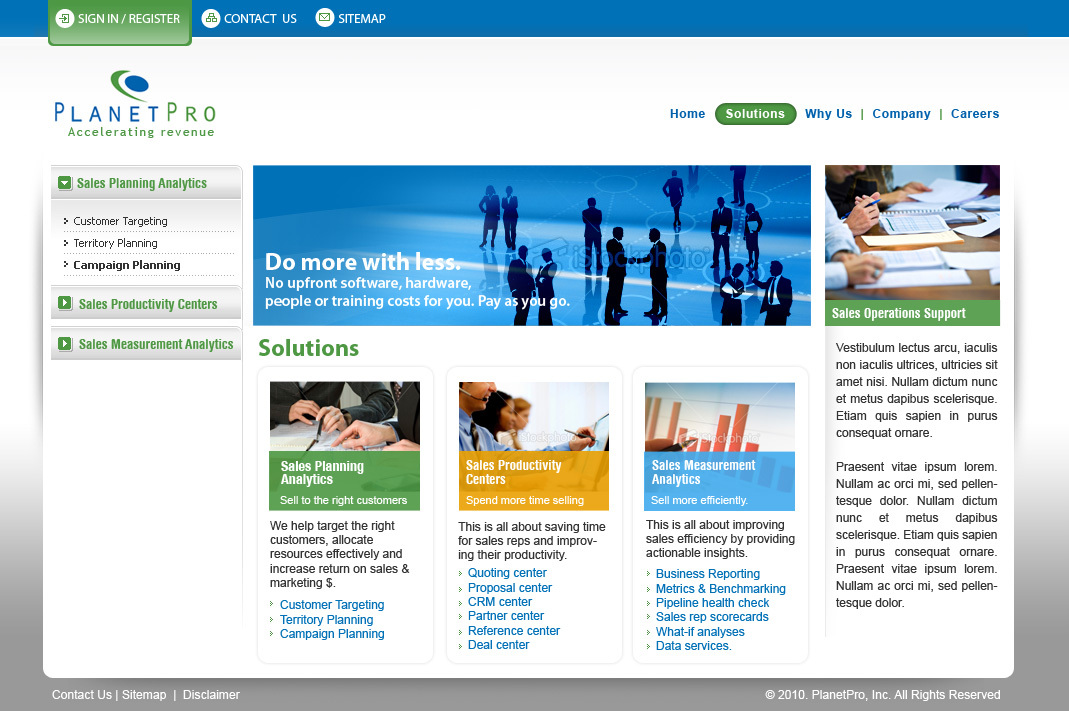Open CONTACT US in top bar

[260, 19]
